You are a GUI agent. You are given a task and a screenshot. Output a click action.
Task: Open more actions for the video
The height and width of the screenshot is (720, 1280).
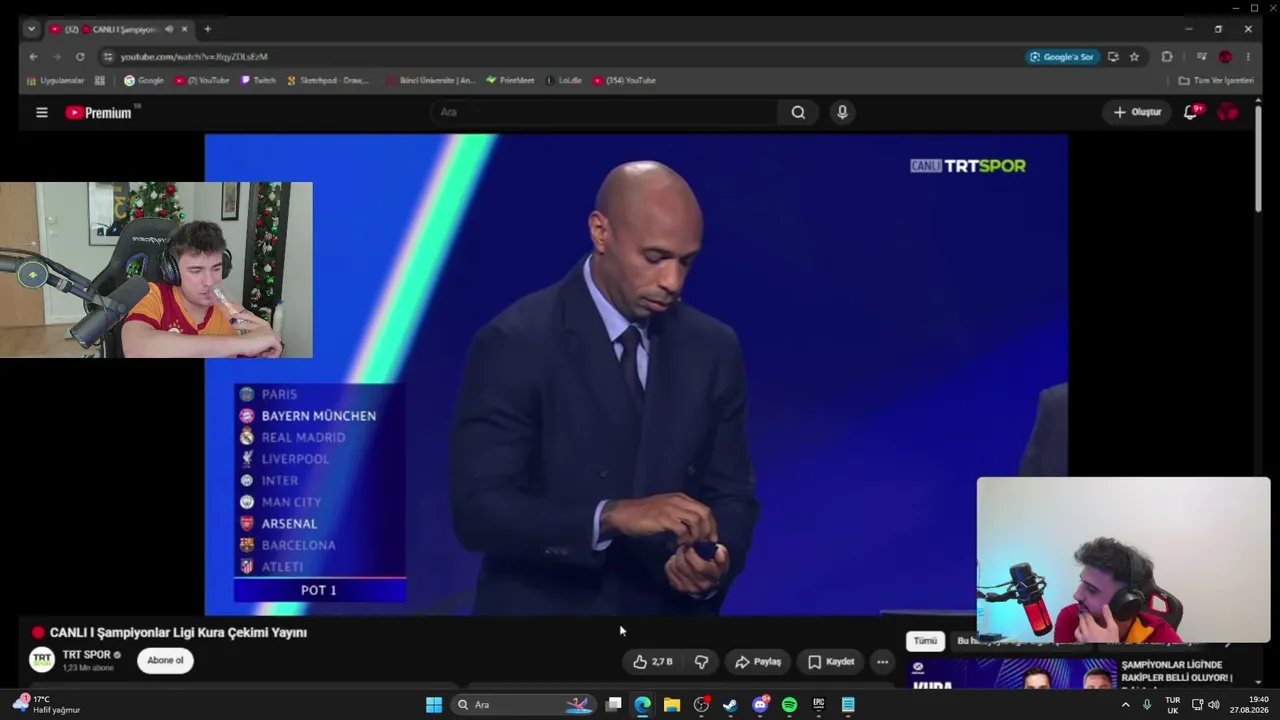(x=882, y=661)
